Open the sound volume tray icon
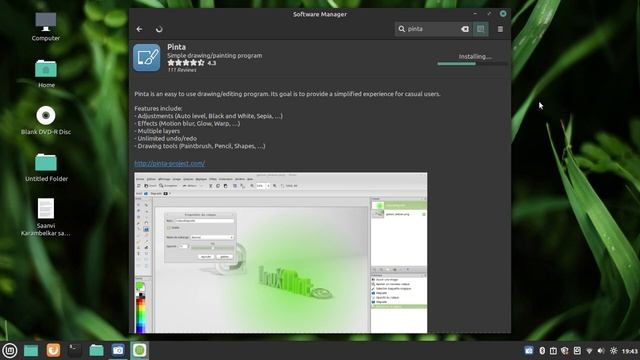 [x=601, y=351]
